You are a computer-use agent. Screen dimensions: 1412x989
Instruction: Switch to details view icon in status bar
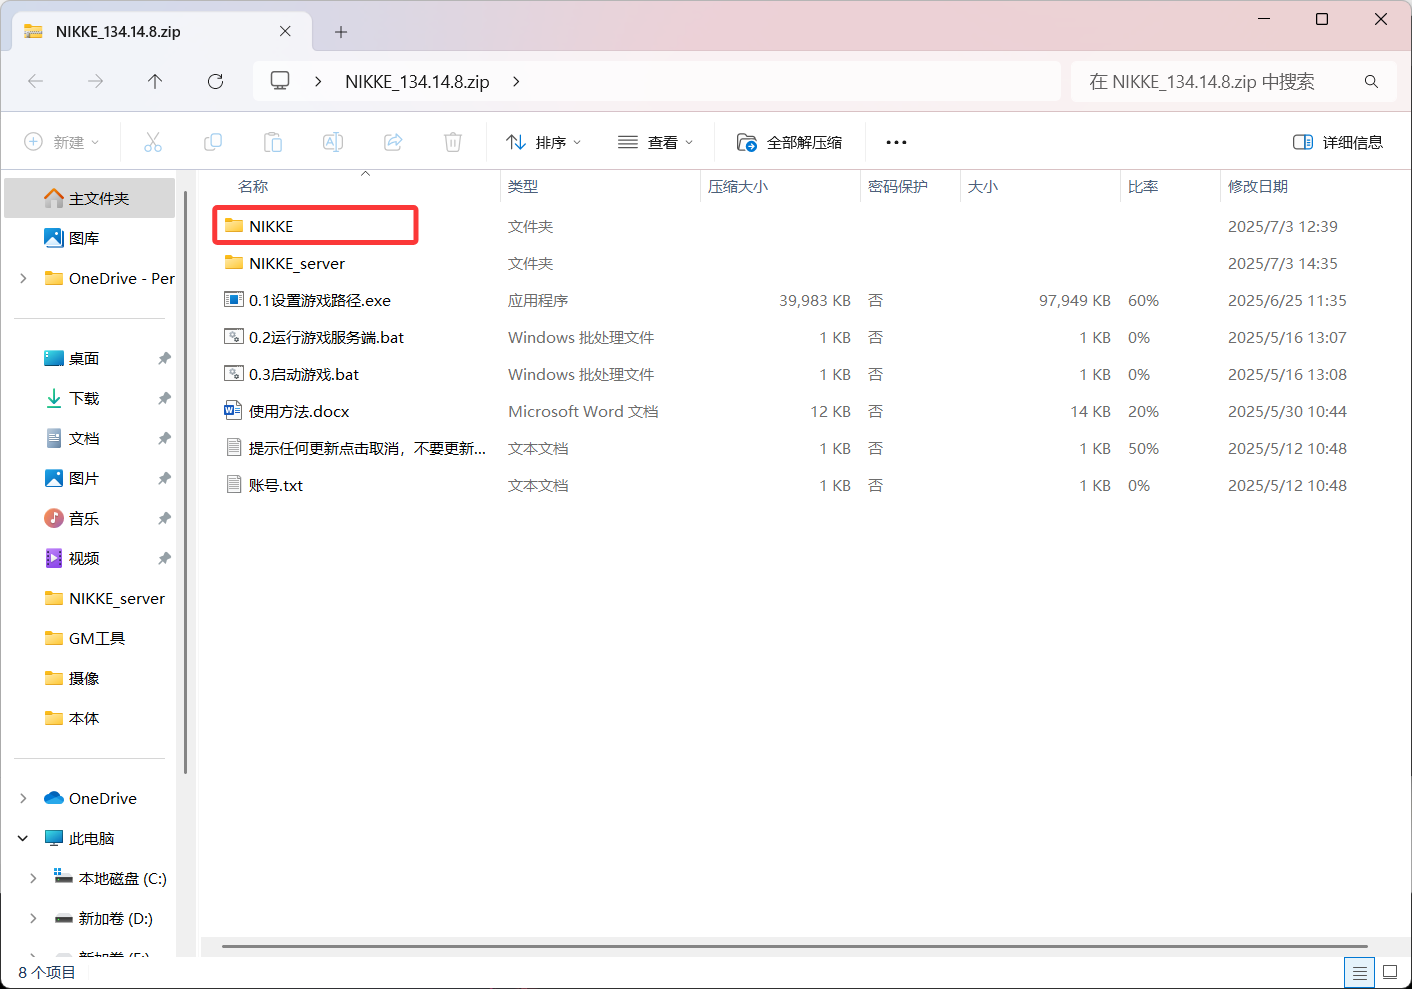click(x=1359, y=972)
